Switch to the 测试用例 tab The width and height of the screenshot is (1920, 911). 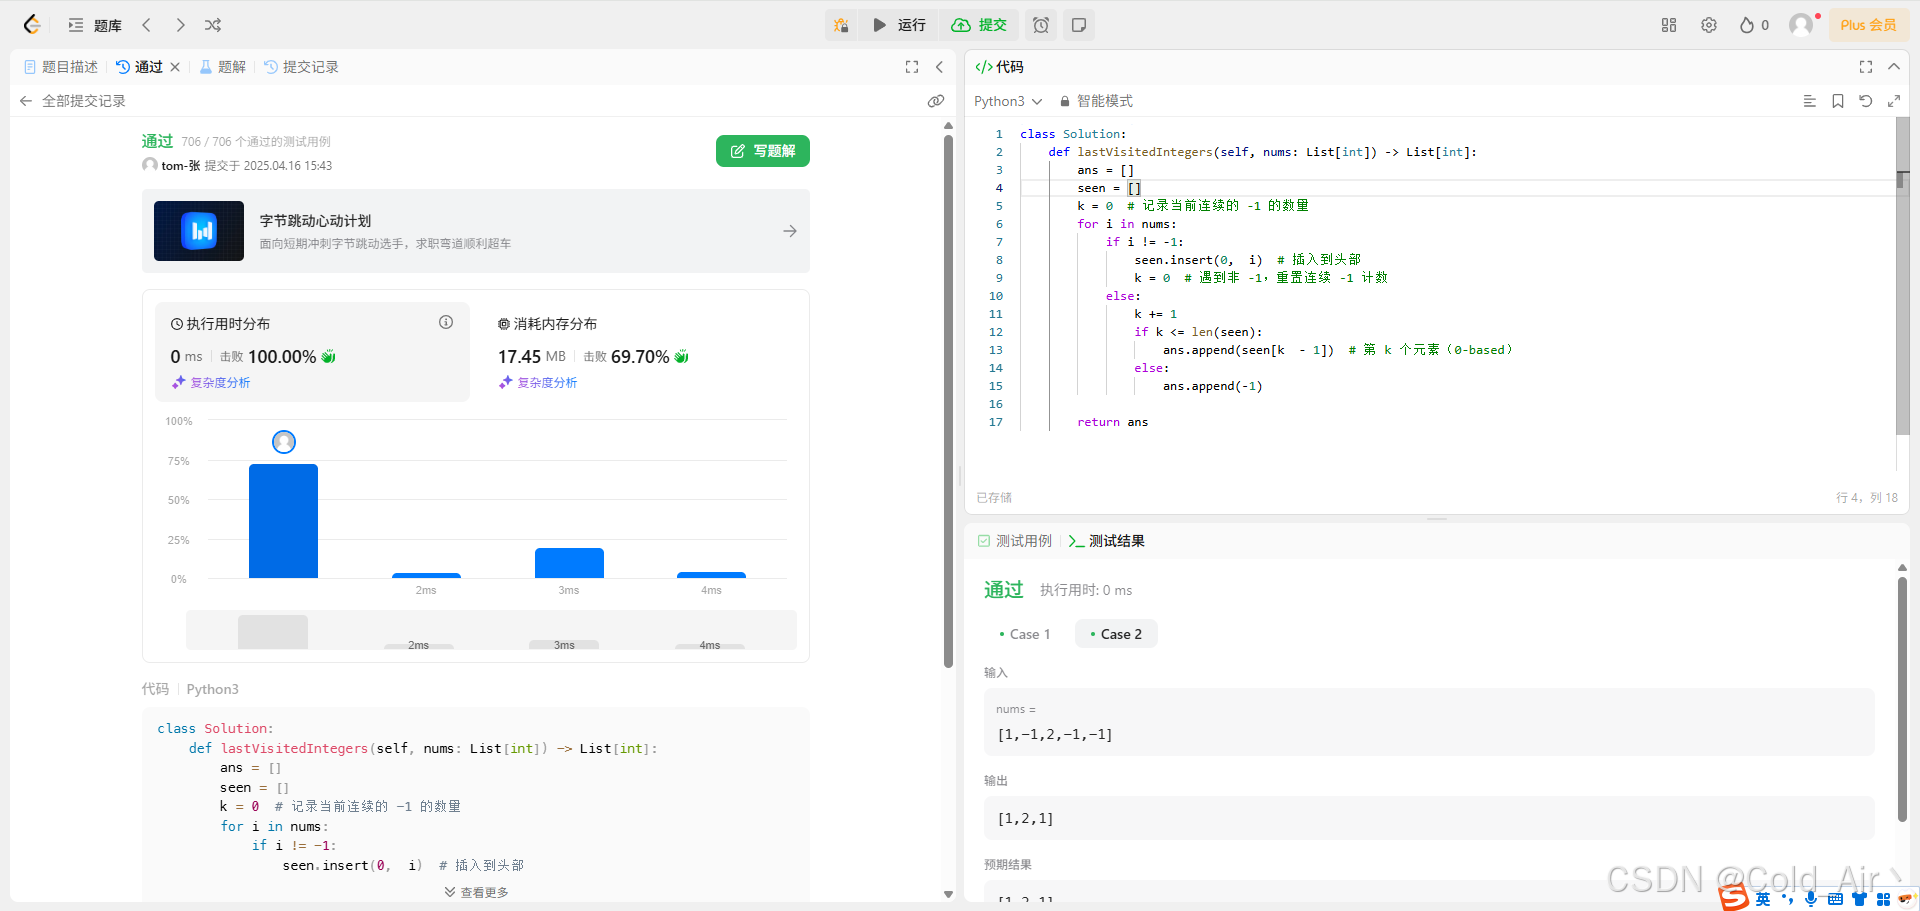click(x=1015, y=541)
